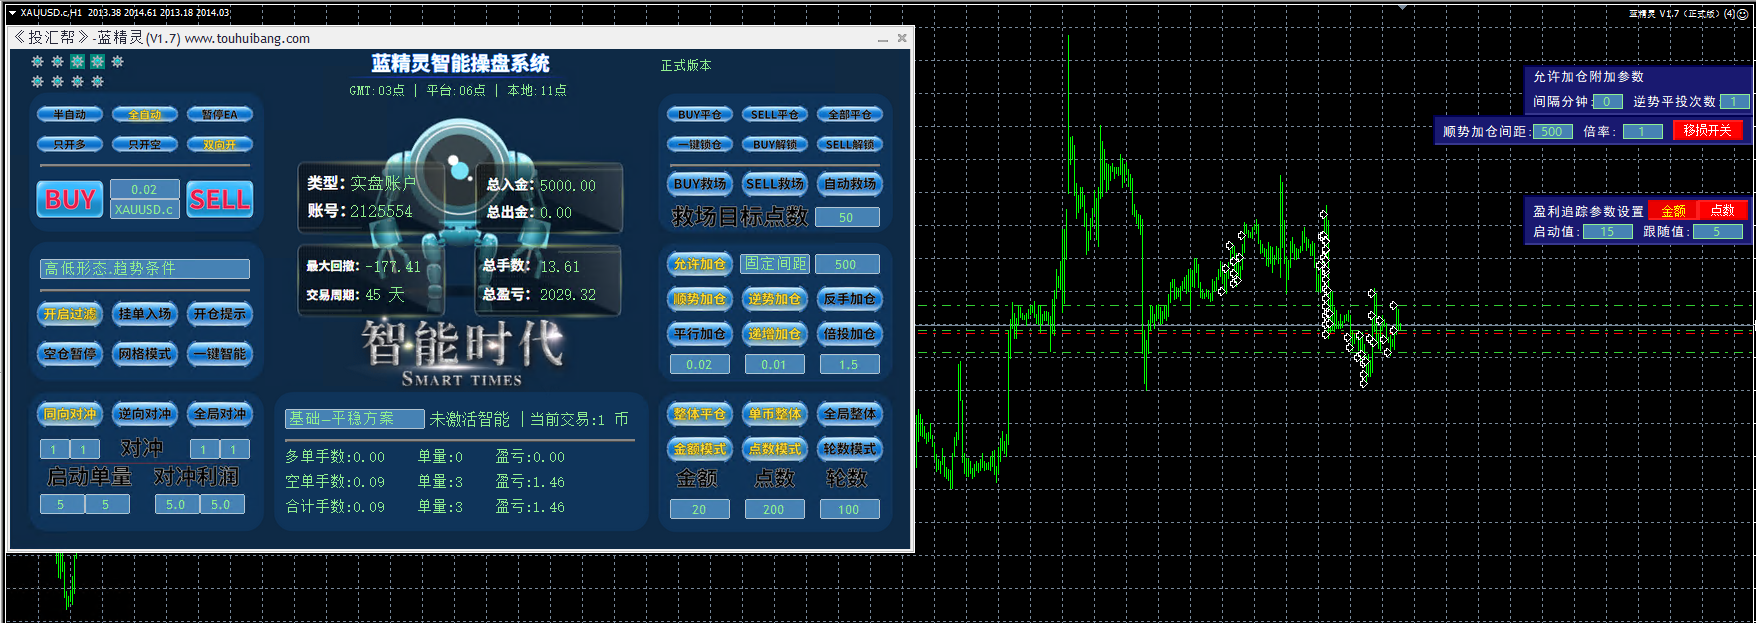Click 全部平仓 close all button
1756x623 pixels.
pos(850,115)
